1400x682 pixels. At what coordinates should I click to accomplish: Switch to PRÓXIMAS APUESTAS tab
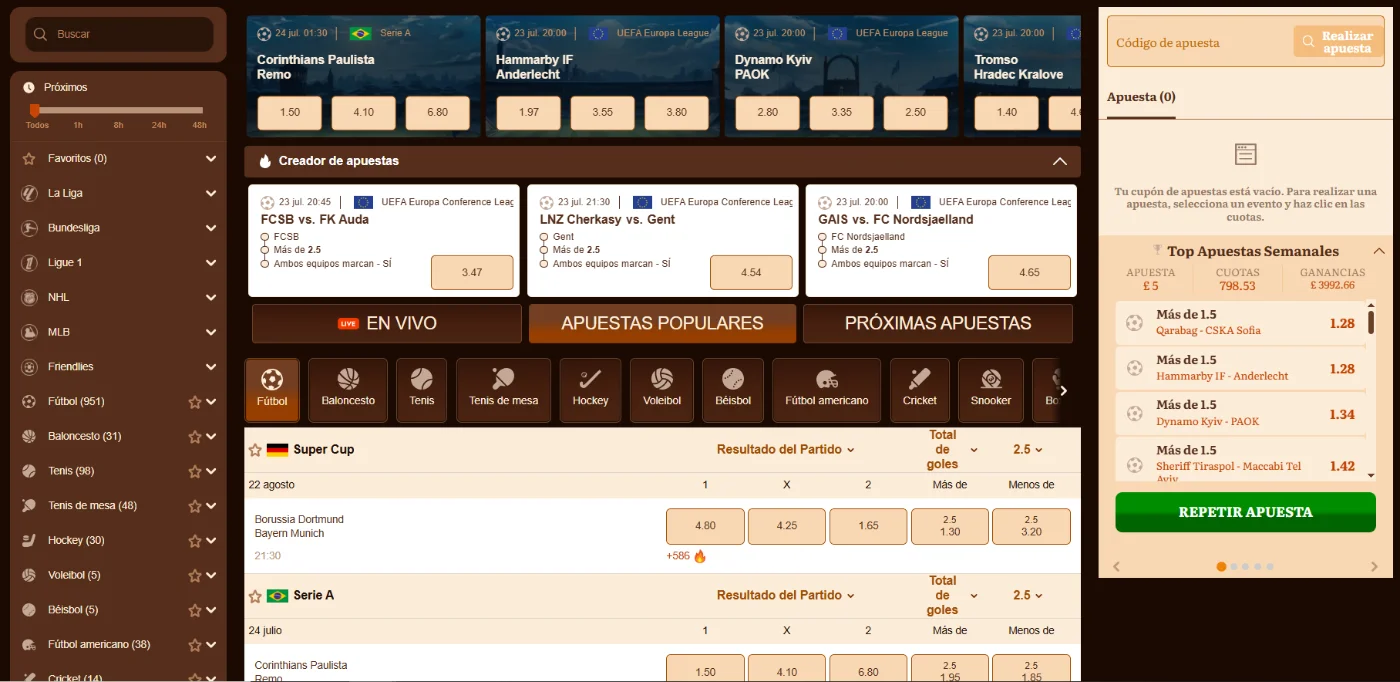[938, 323]
